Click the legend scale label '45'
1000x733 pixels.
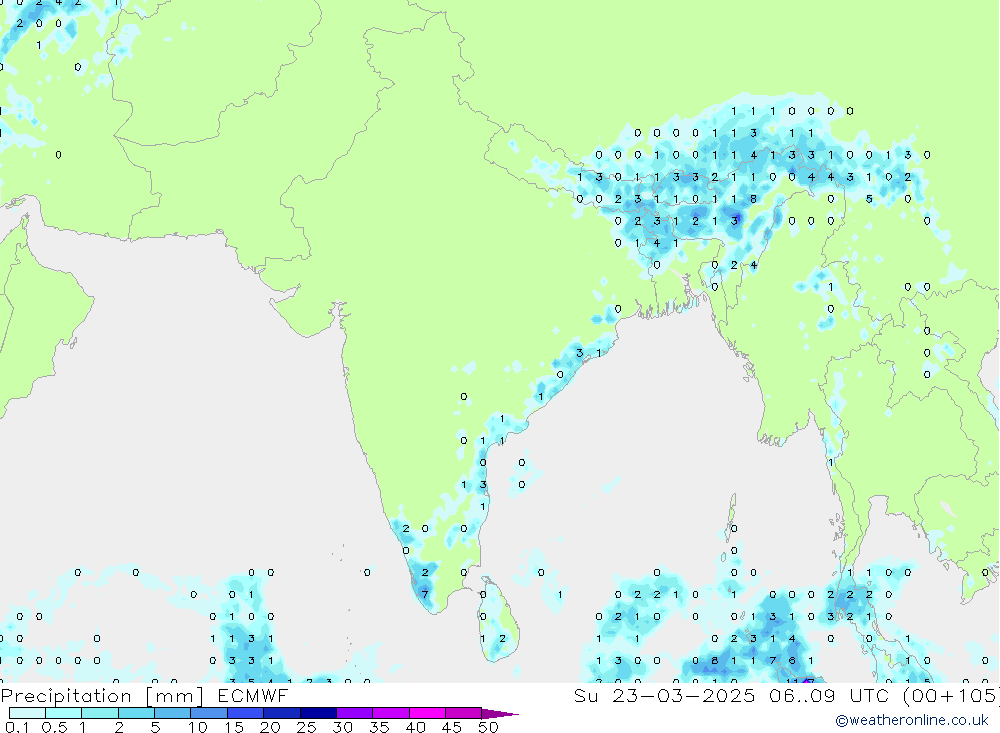(x=452, y=727)
